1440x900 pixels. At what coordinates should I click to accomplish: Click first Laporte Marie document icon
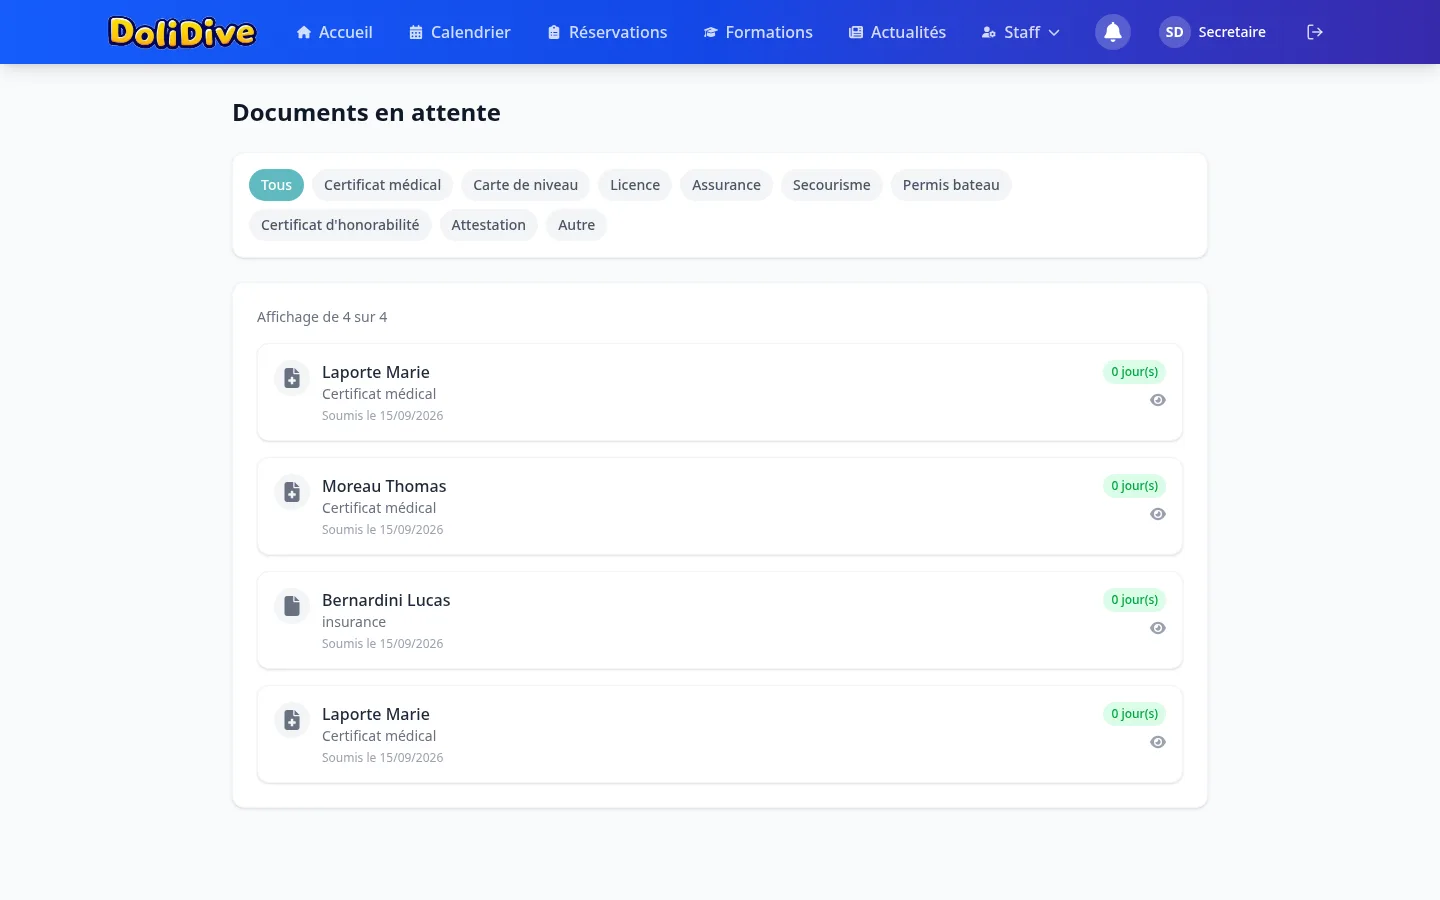[x=292, y=378]
